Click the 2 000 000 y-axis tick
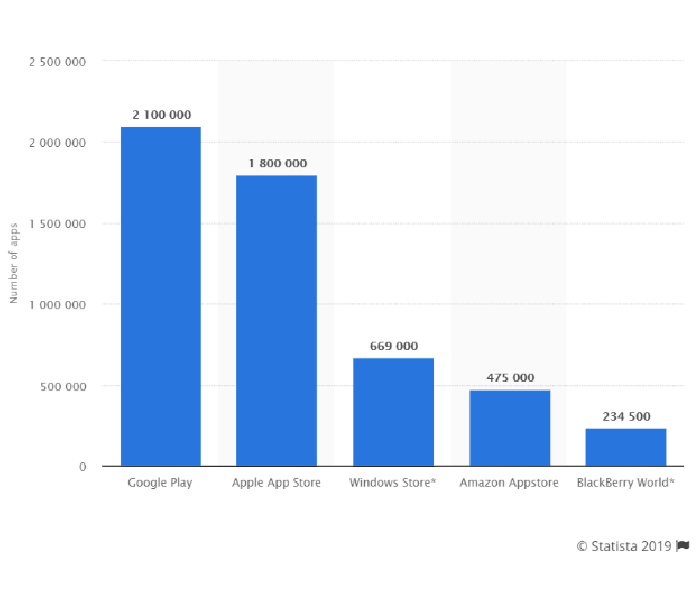This screenshot has width=700, height=598. pos(58,143)
